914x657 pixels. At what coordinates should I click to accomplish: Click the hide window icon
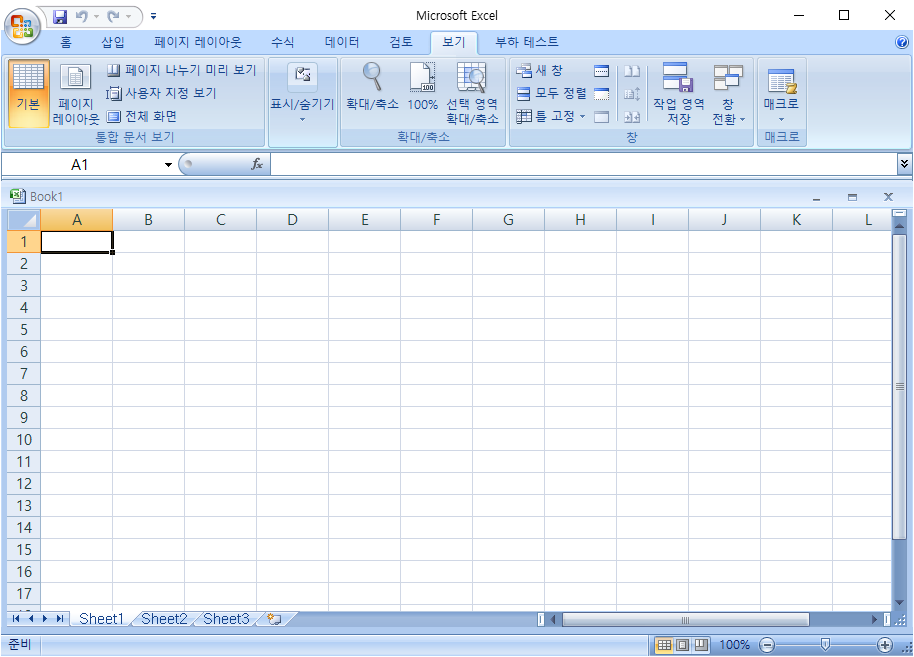pos(602,94)
